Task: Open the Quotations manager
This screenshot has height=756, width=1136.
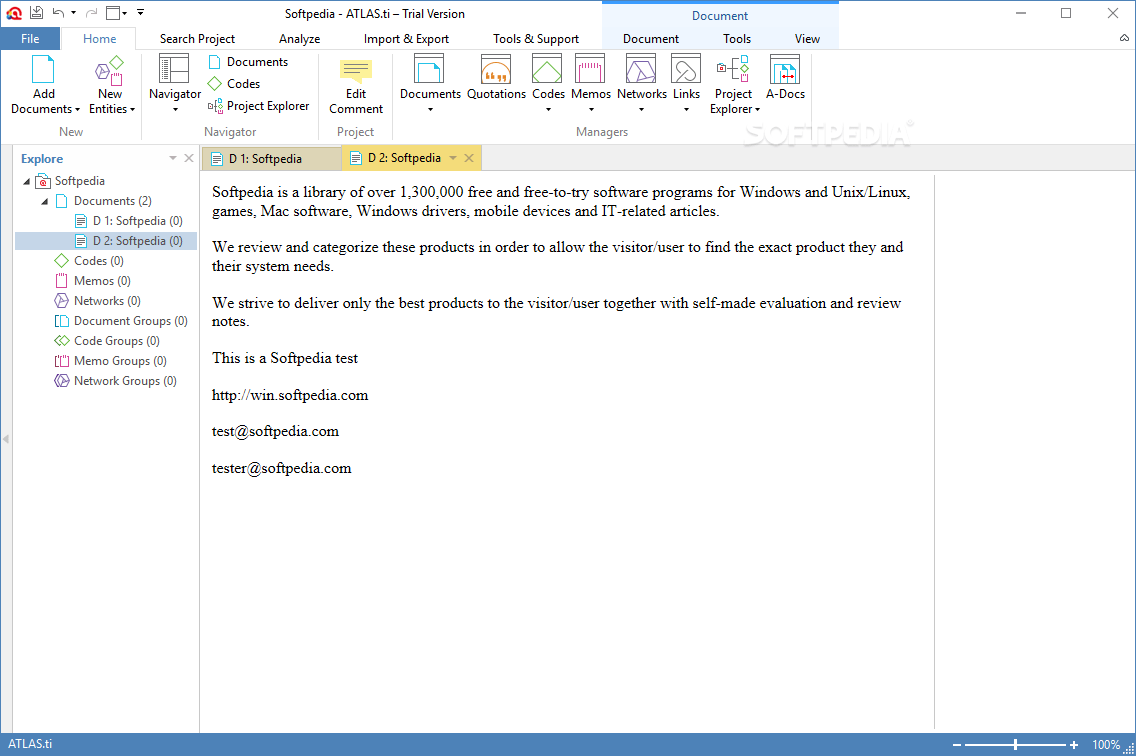Action: click(496, 78)
